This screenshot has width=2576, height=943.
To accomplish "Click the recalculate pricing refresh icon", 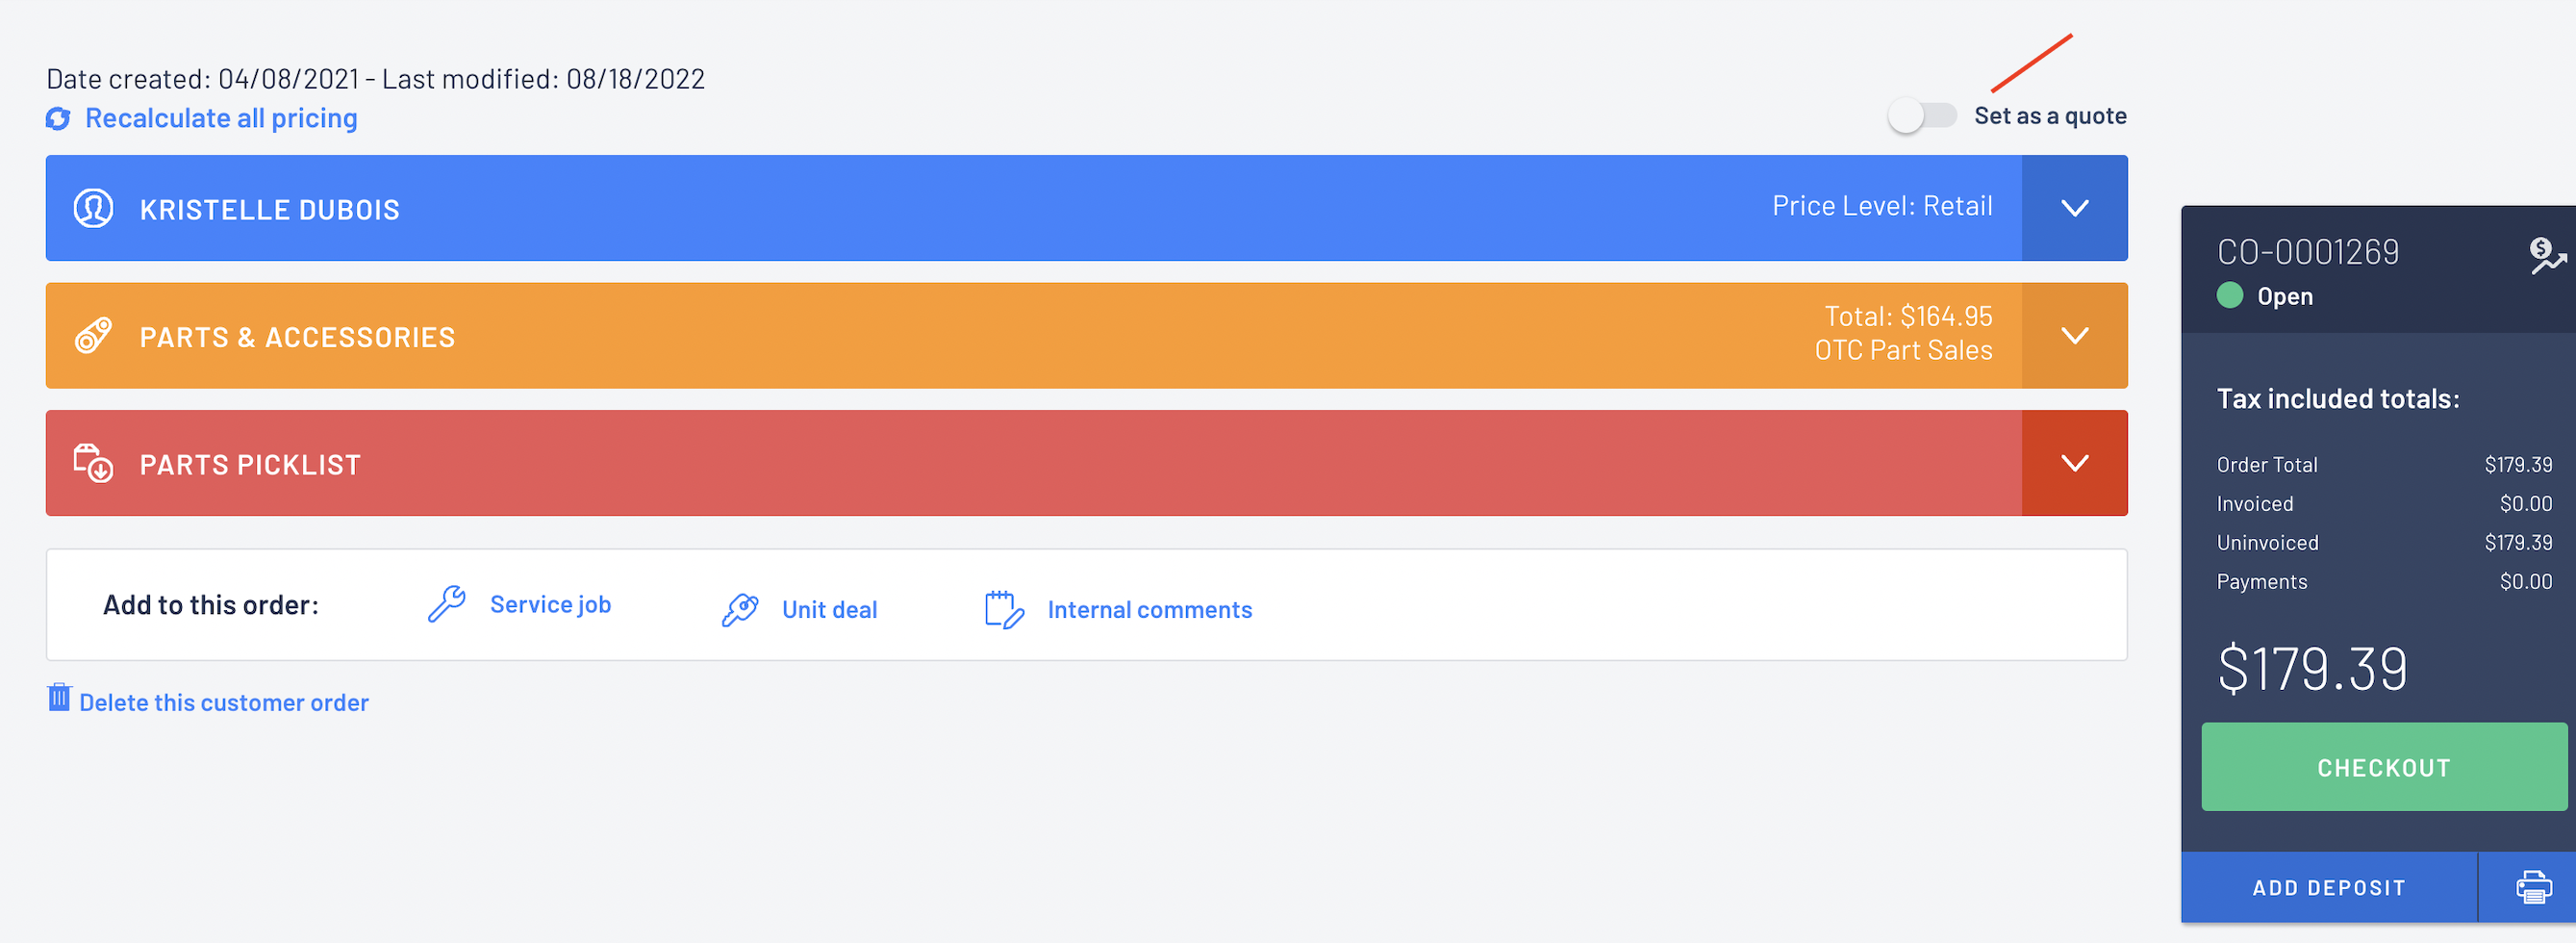I will (58, 119).
